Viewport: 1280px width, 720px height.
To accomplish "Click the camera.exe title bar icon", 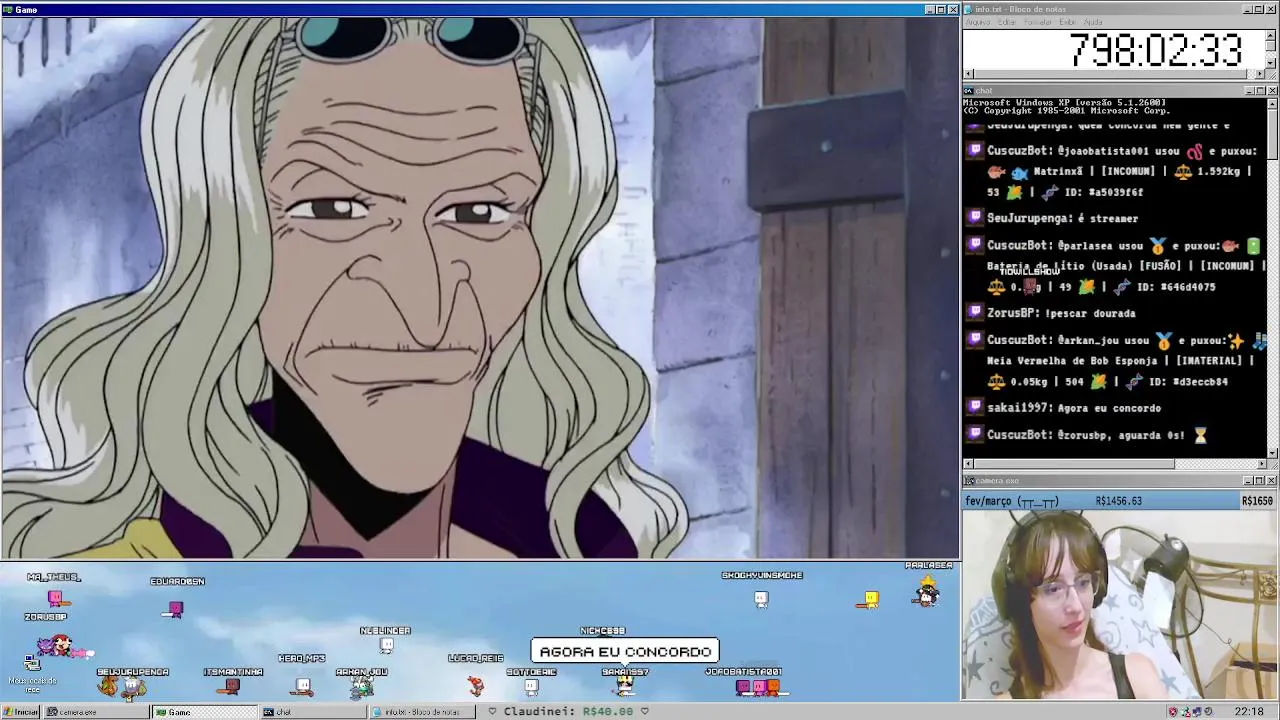I will 968,481.
